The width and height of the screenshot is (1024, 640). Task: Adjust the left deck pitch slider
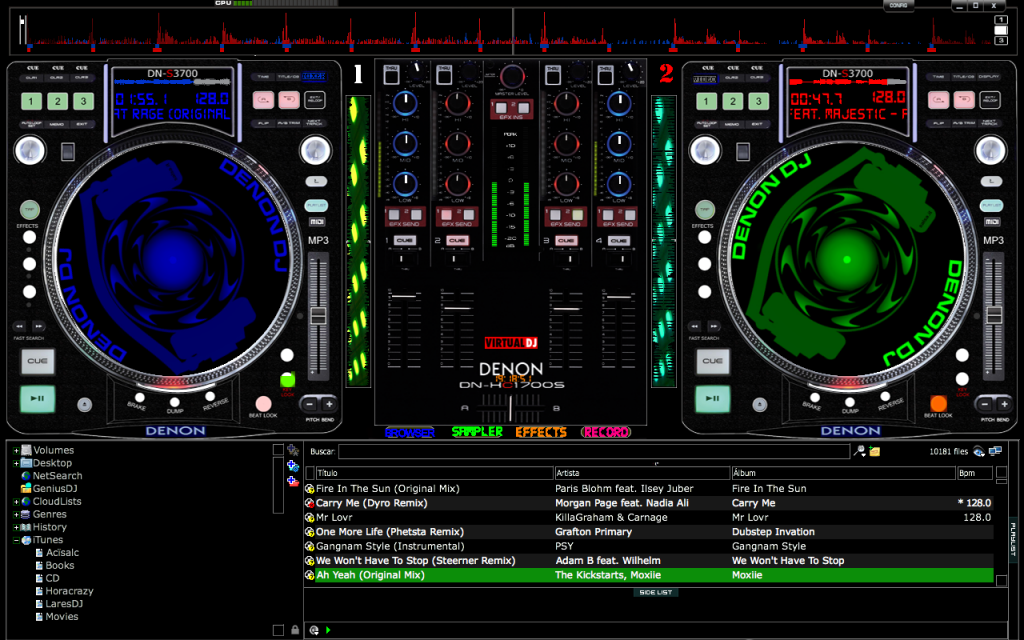(318, 316)
